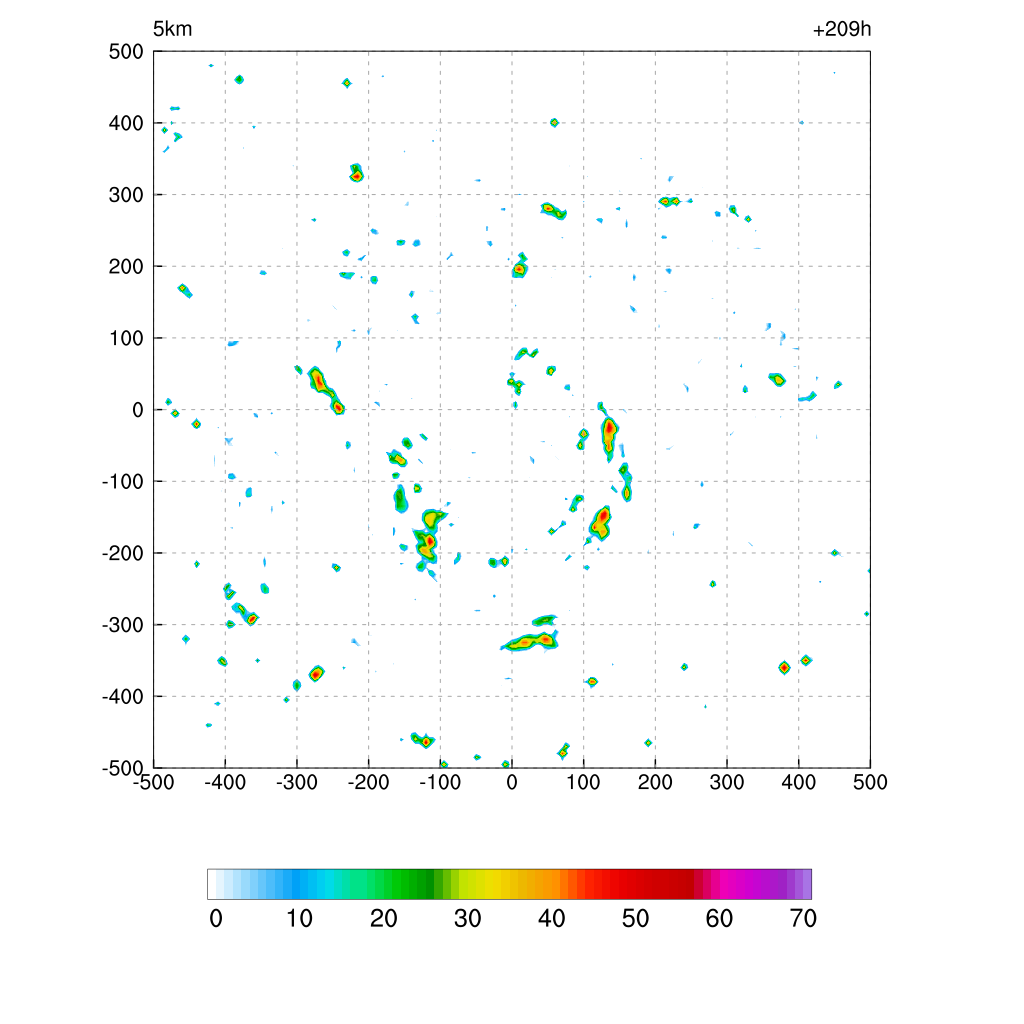Click the x-axis label '-400'

coord(225,782)
